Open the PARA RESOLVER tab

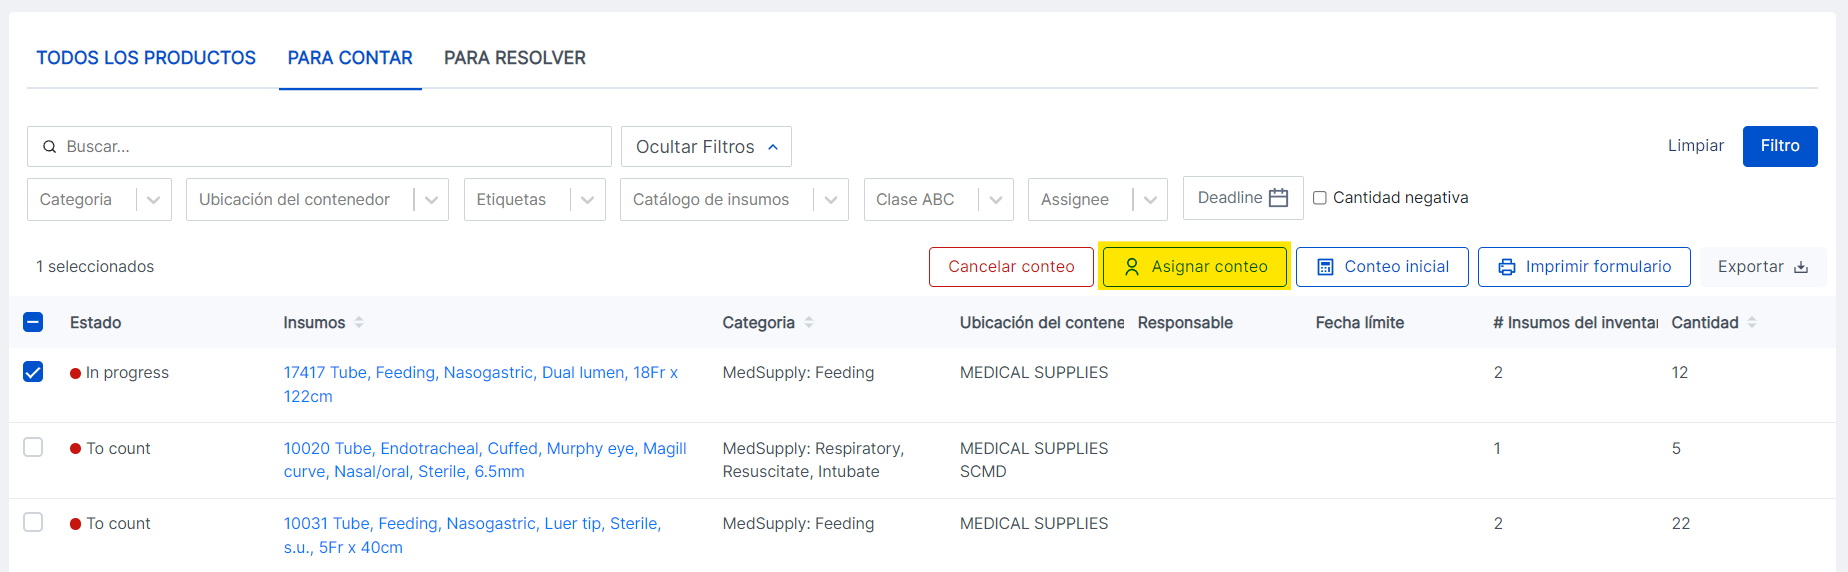(515, 58)
